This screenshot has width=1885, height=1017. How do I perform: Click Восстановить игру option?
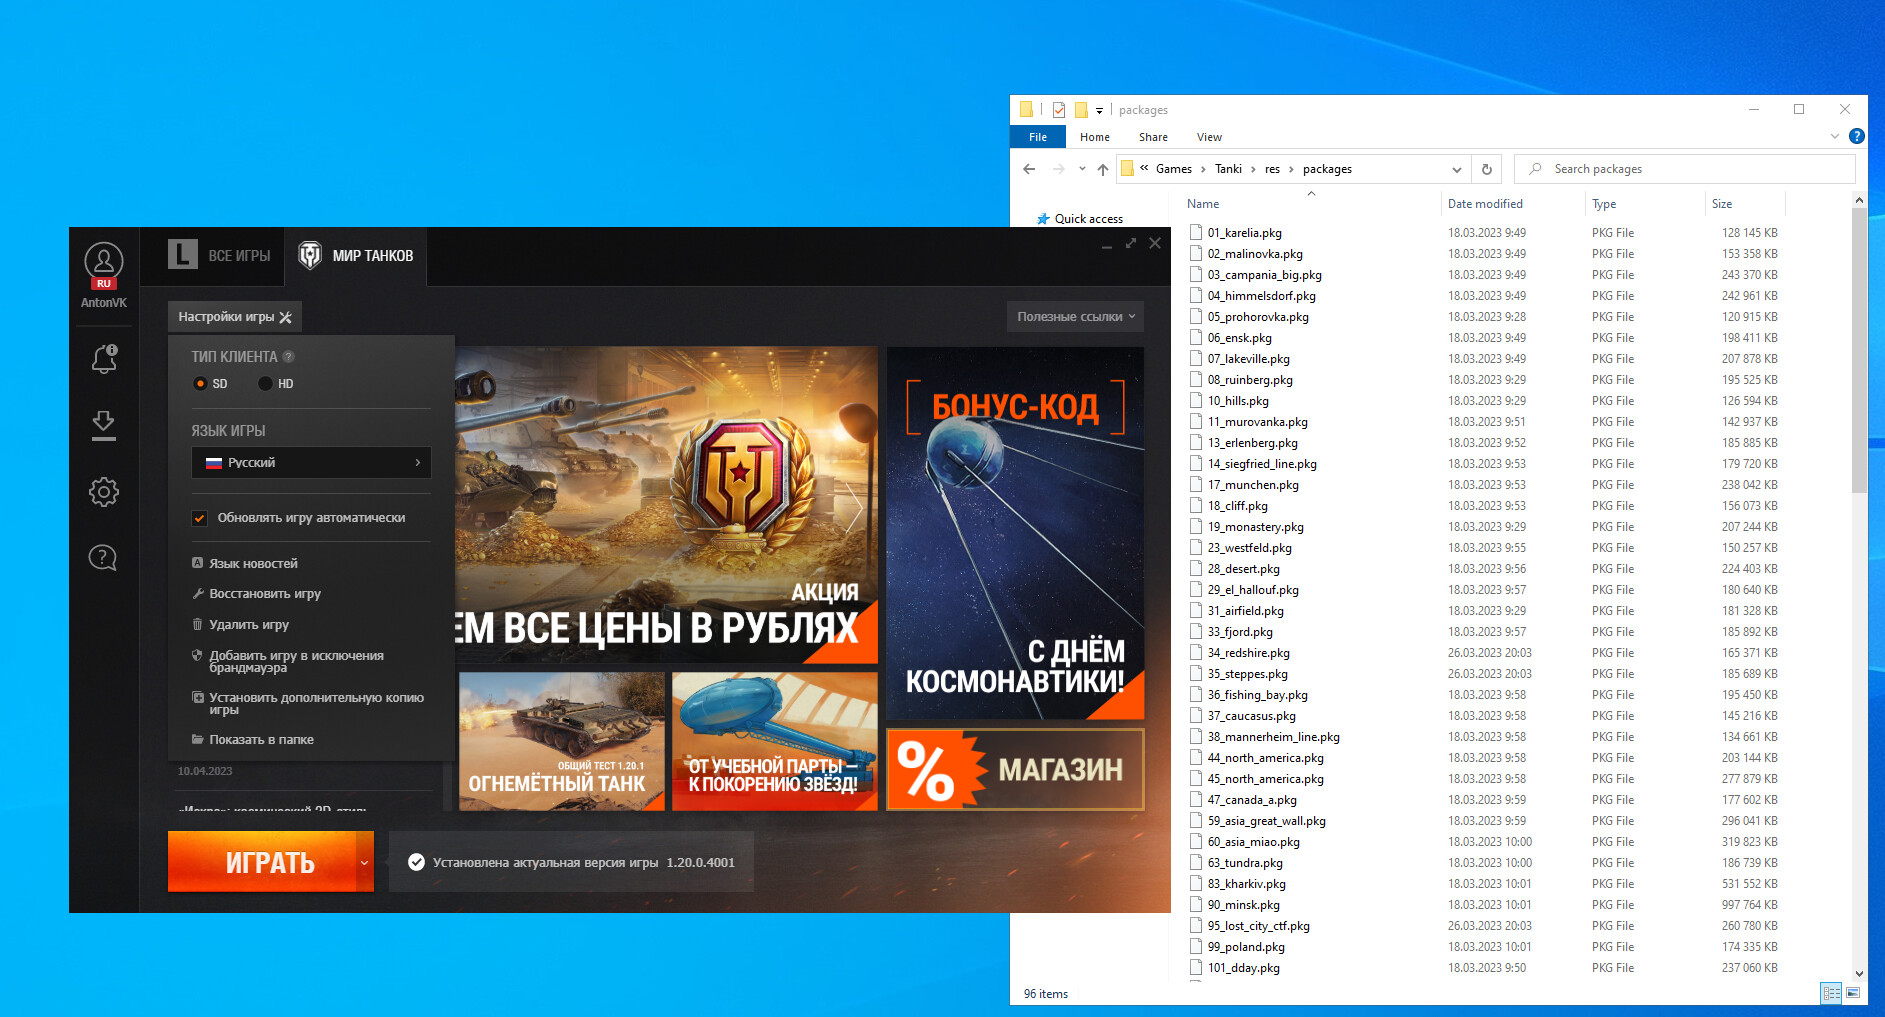(x=264, y=594)
